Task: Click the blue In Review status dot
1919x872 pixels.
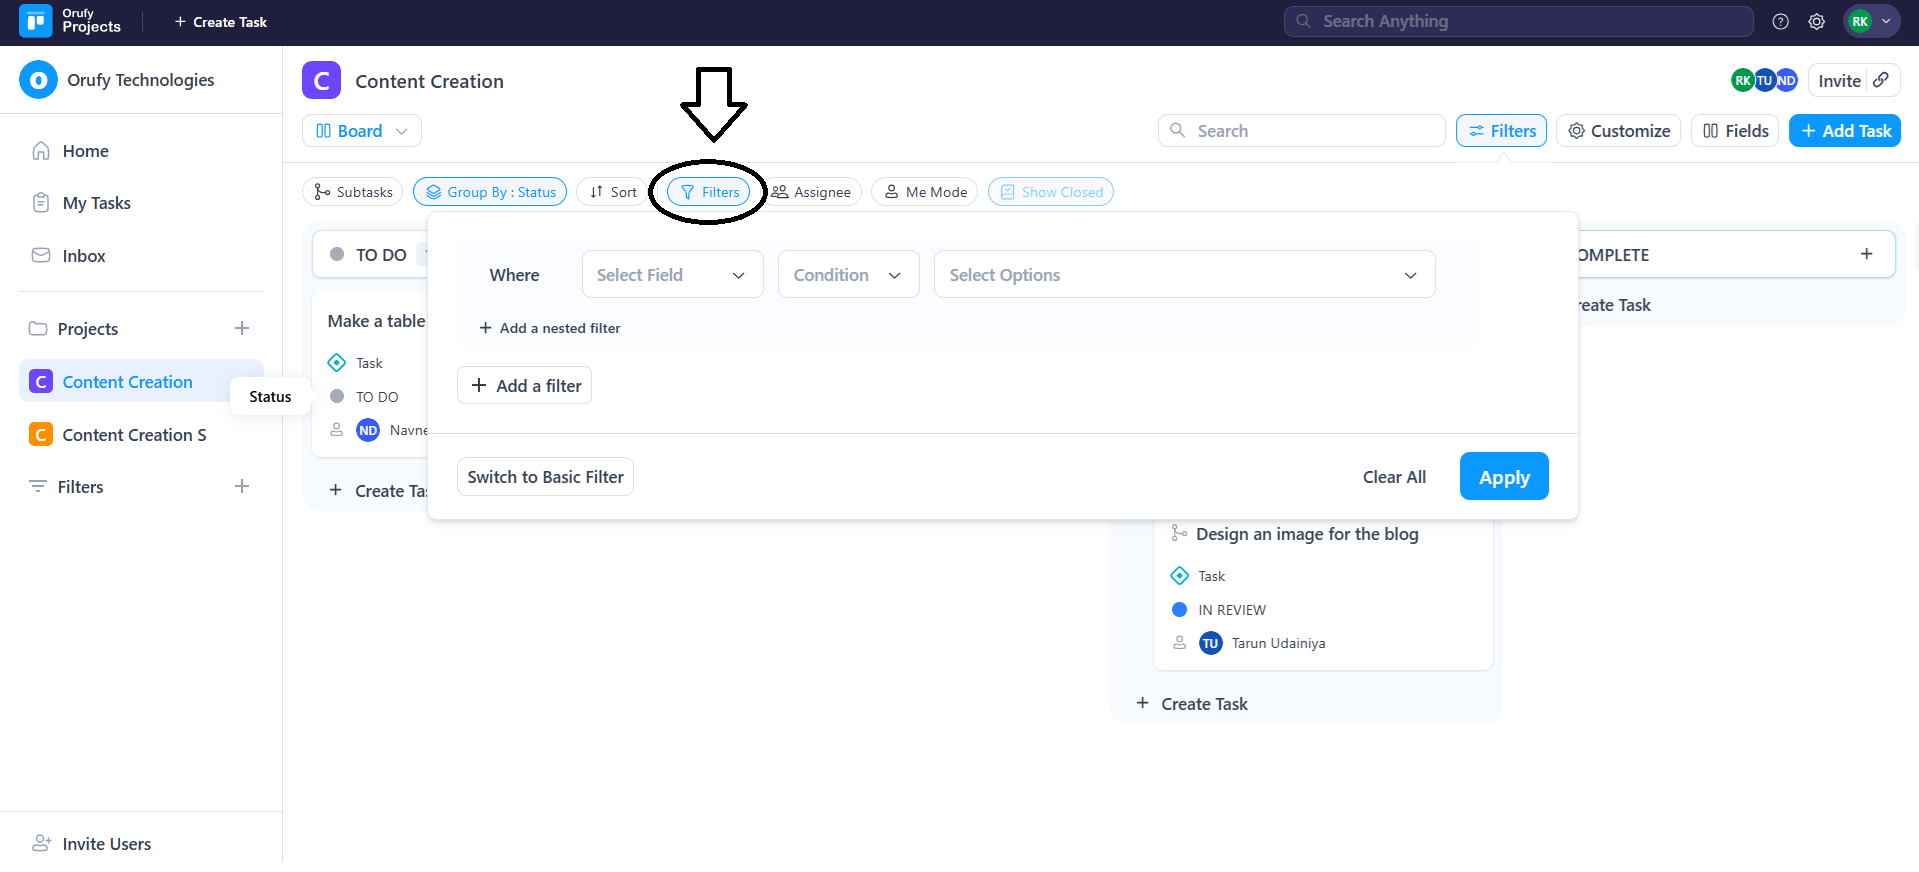Action: tap(1179, 610)
